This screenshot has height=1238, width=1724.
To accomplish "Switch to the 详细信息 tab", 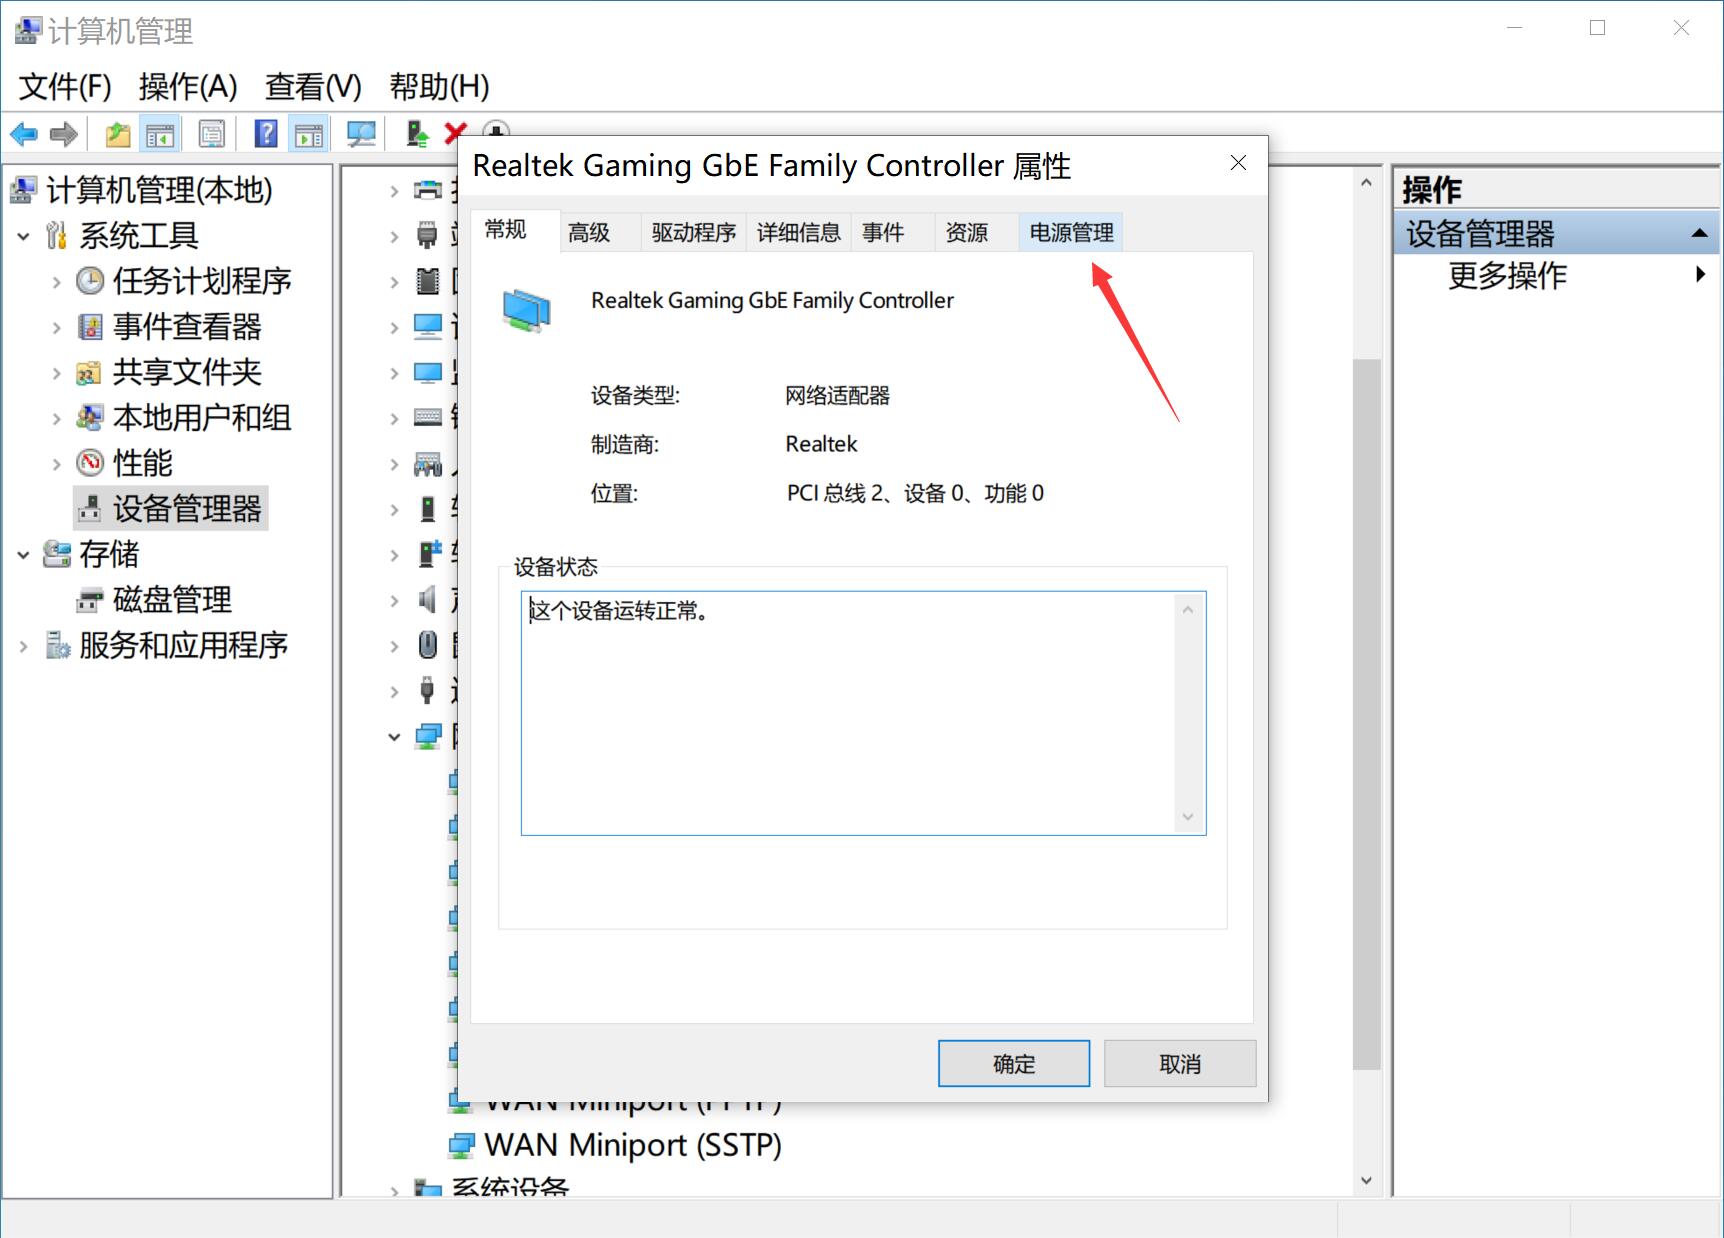I will [799, 232].
